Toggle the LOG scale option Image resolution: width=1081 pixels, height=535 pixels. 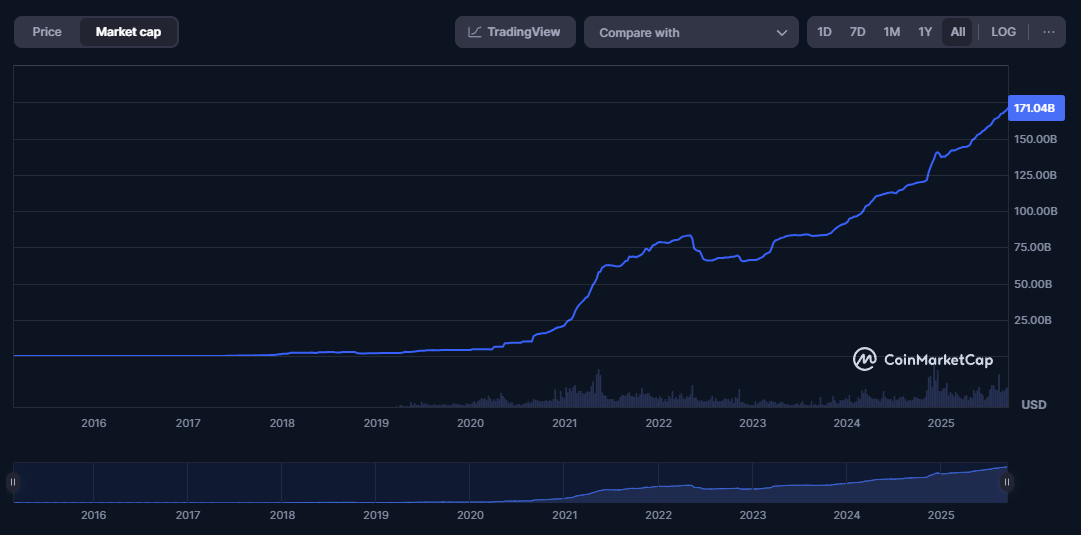coord(1003,32)
